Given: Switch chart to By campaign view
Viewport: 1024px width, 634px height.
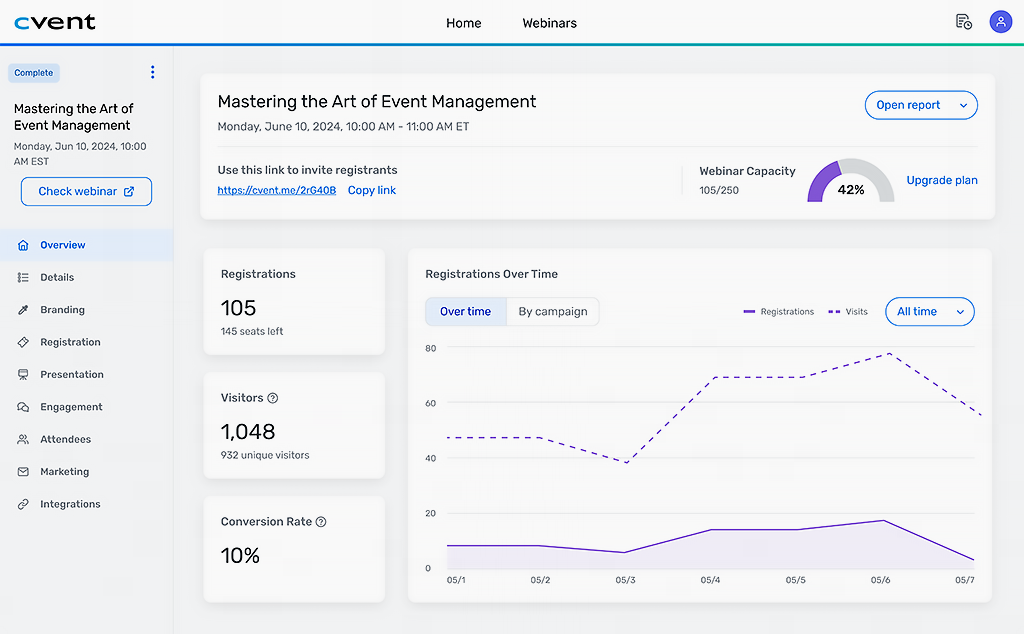Looking at the screenshot, I should 552,311.
